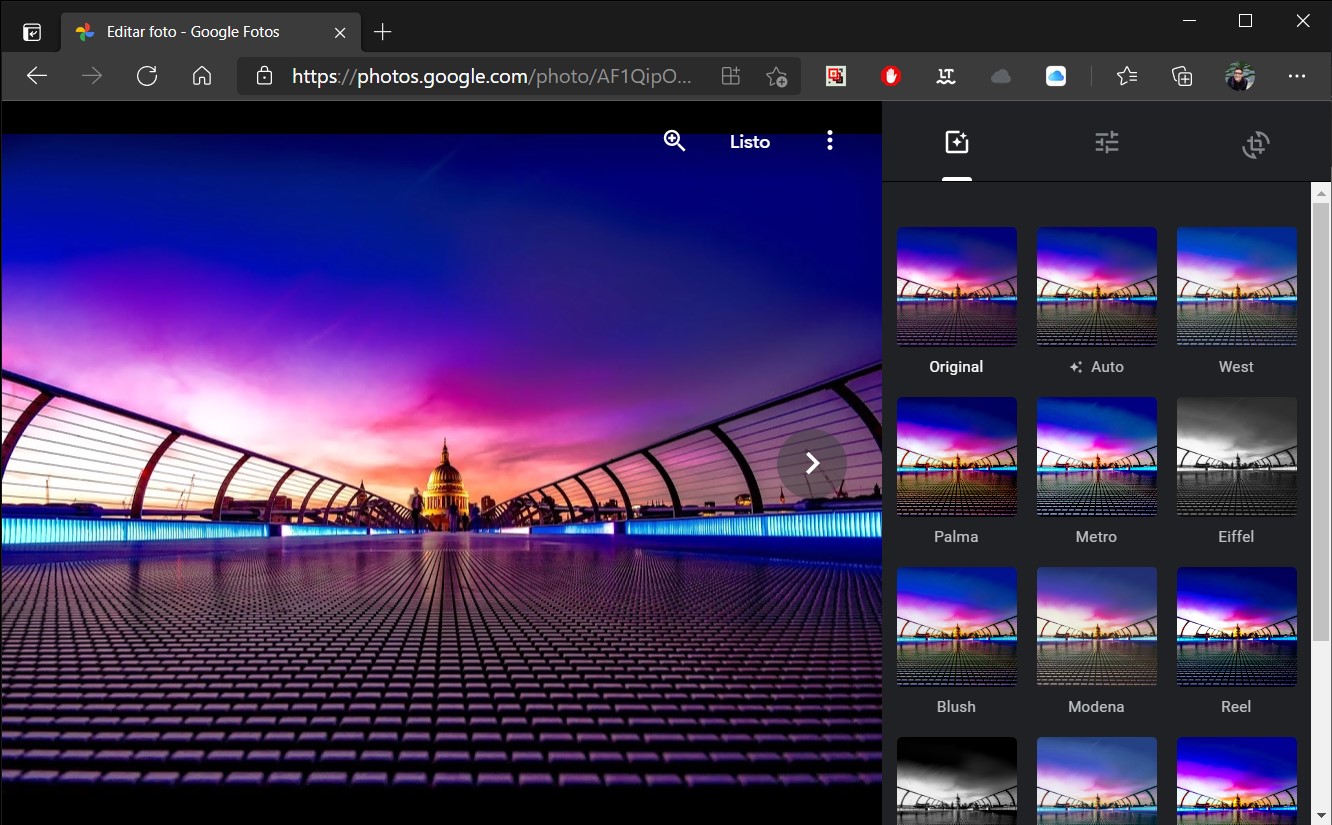This screenshot has height=825, width=1332.
Task: Open a new browser tab
Action: (382, 32)
